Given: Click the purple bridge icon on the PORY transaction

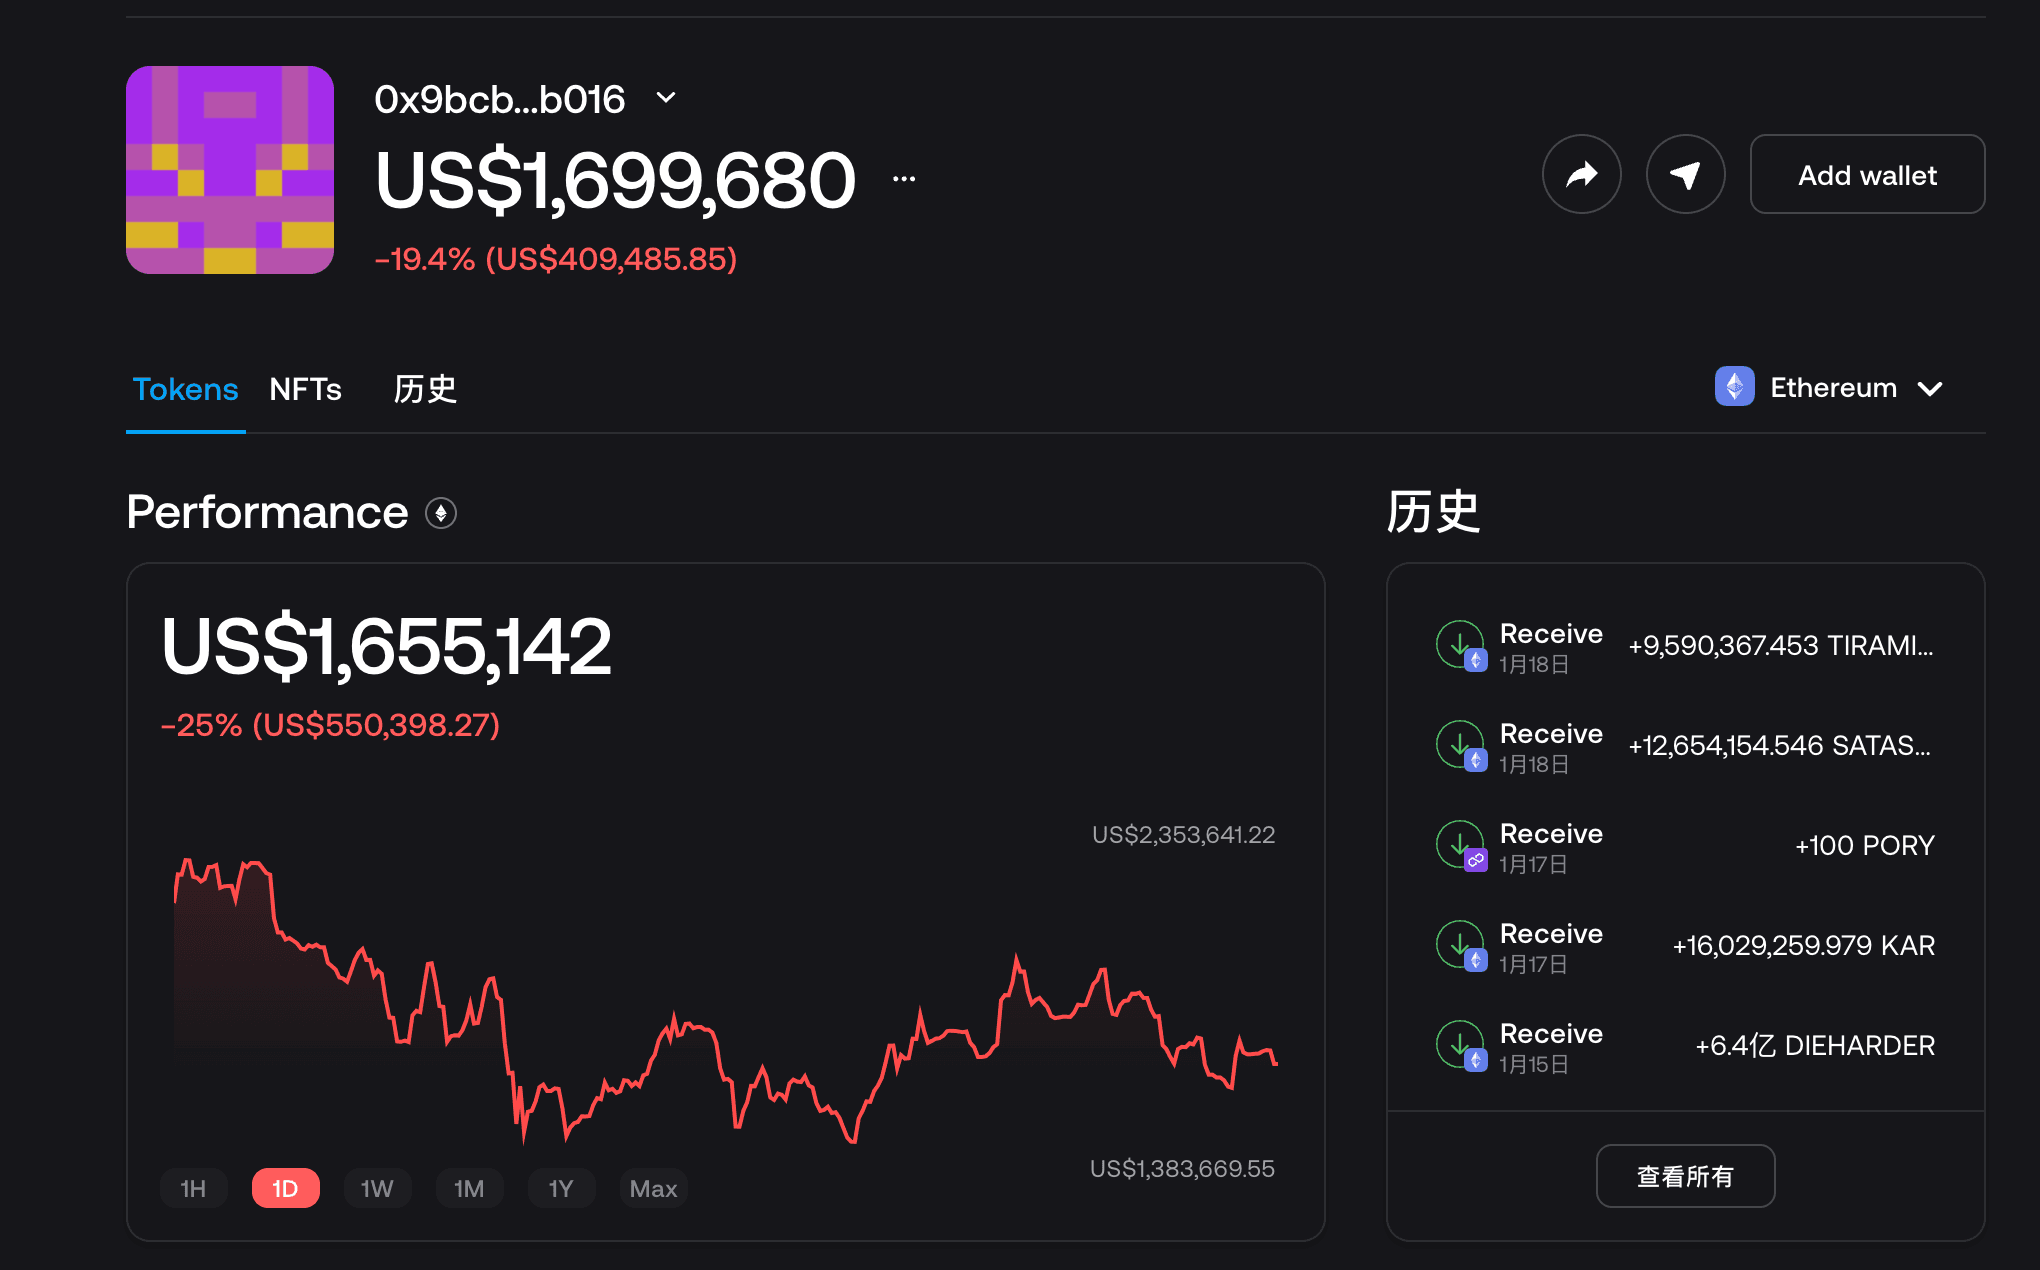Looking at the screenshot, I should 1474,862.
